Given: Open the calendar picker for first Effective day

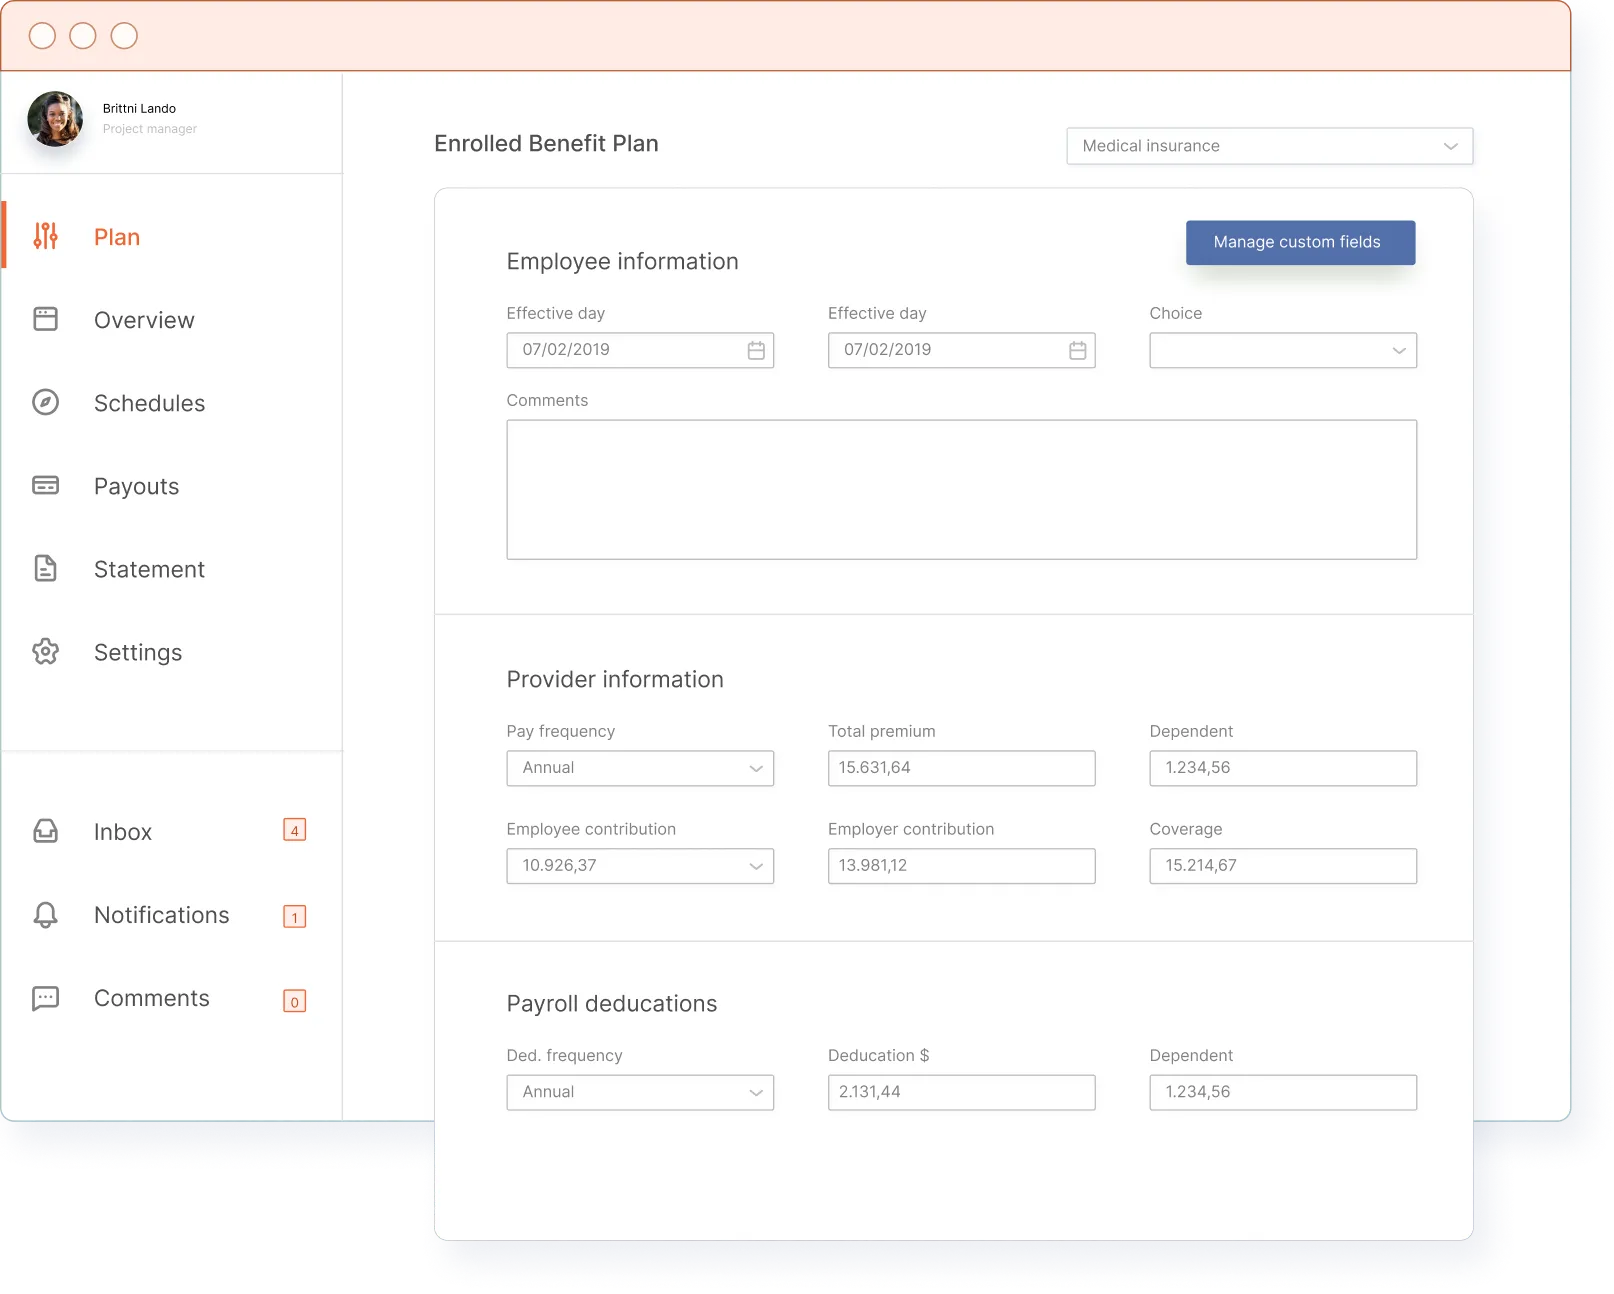Looking at the screenshot, I should [x=757, y=350].
